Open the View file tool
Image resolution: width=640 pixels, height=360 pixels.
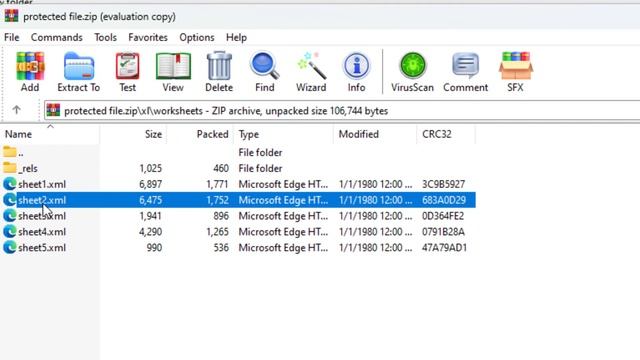173,72
